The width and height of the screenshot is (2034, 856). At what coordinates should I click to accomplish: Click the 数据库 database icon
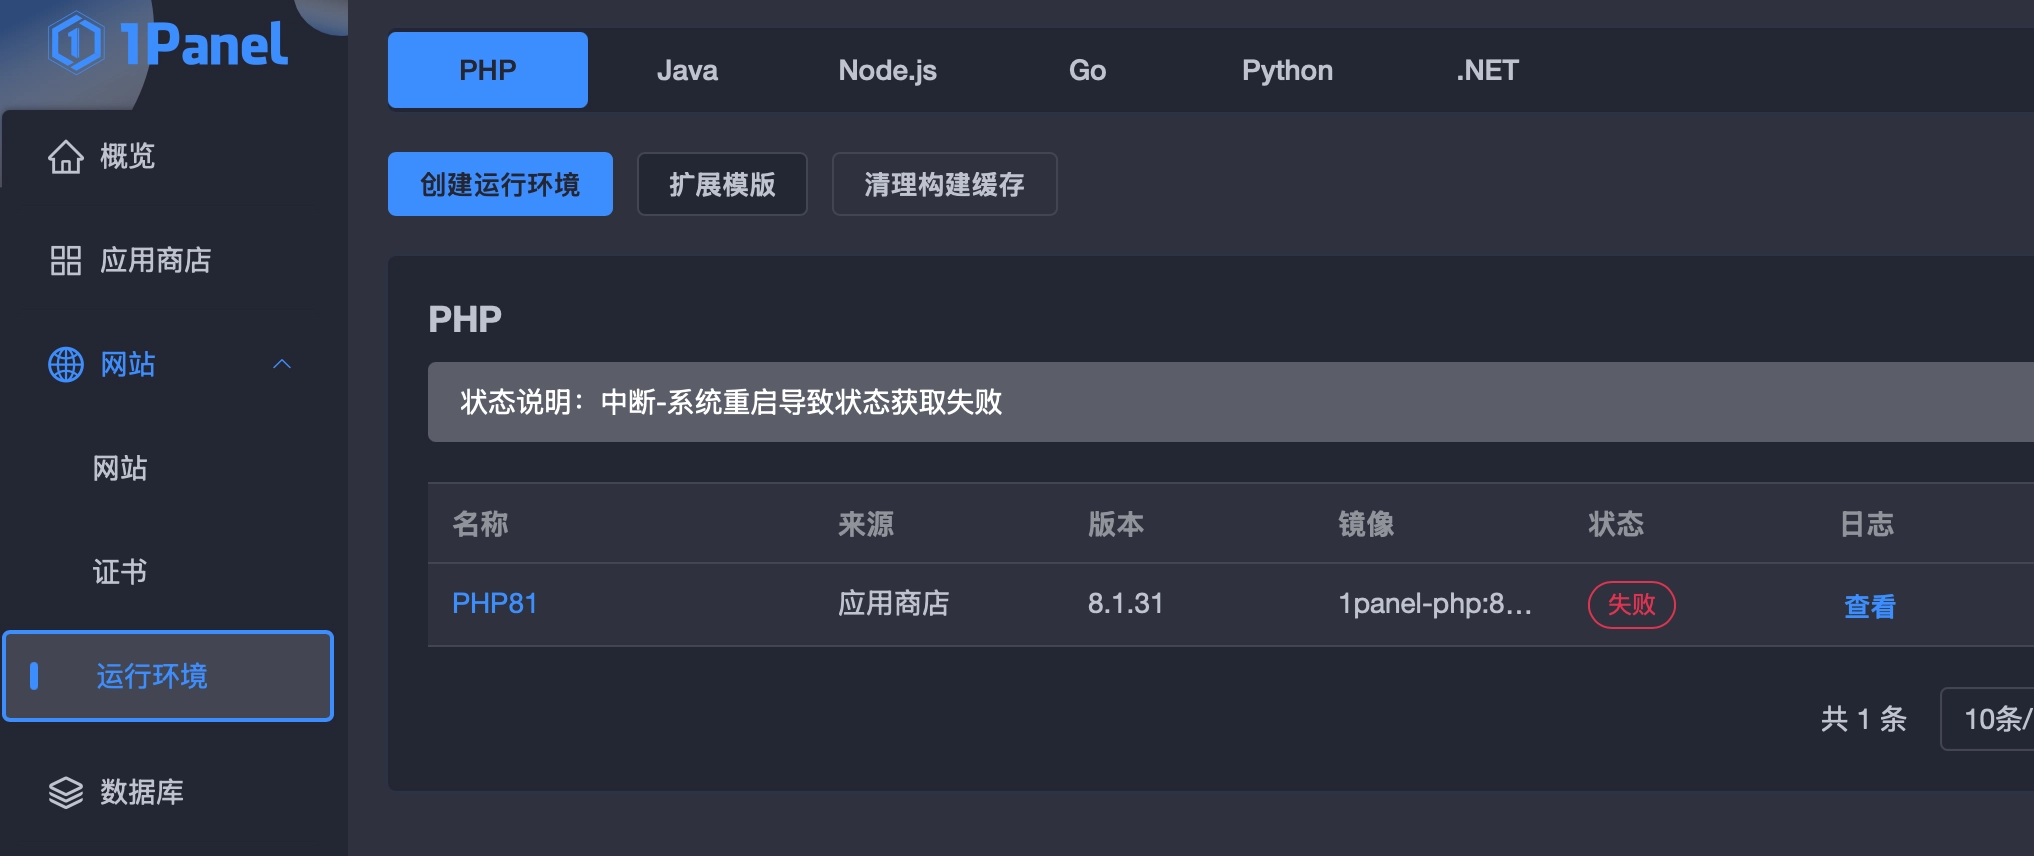coord(64,792)
